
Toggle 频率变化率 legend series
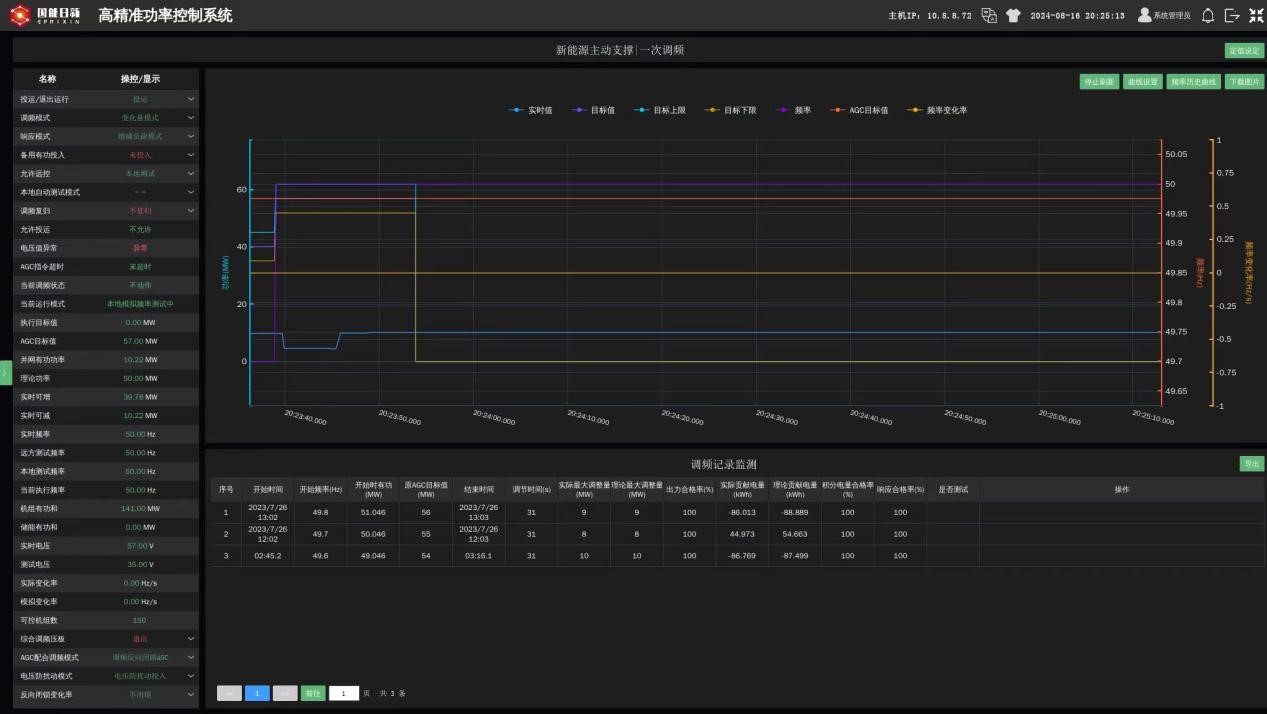tap(937, 110)
